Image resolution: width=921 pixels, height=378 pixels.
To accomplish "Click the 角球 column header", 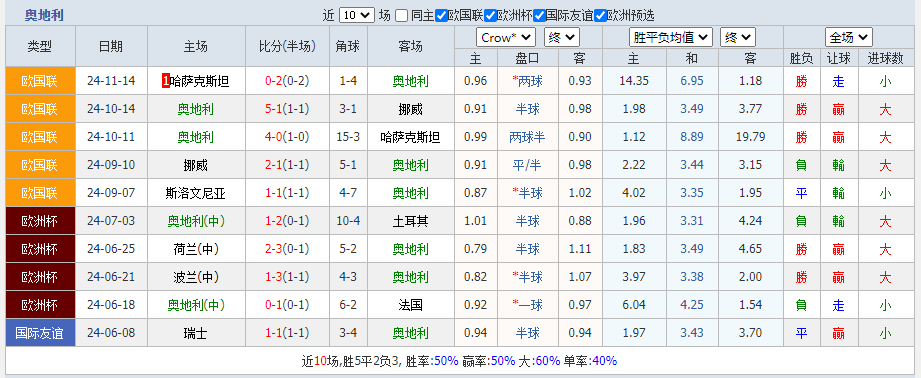I will tap(349, 46).
